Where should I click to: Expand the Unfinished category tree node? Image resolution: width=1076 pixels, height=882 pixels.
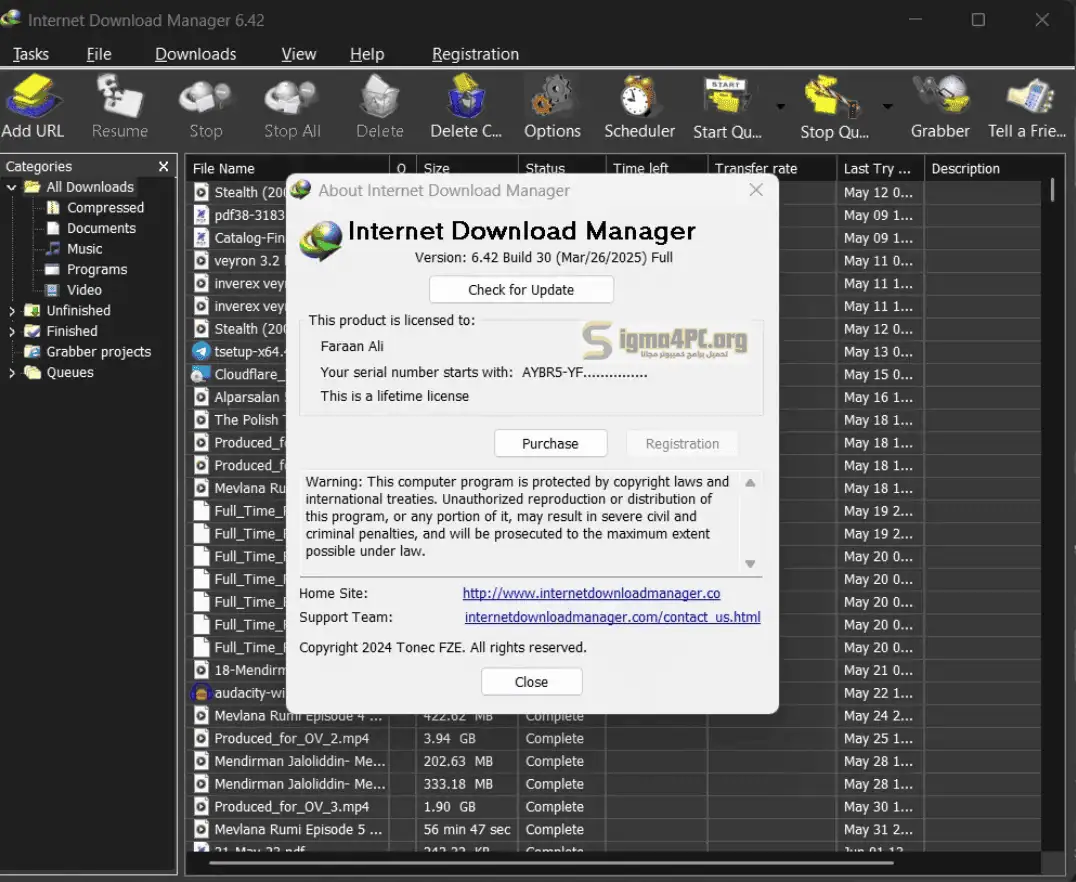point(12,311)
